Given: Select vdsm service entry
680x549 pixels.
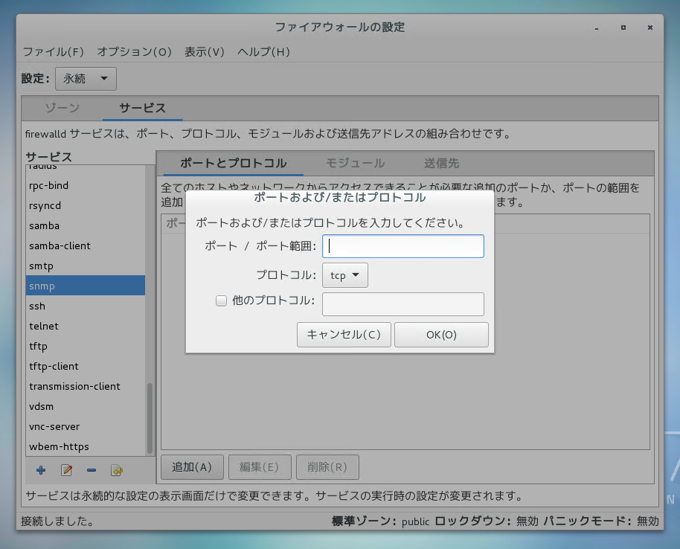Looking at the screenshot, I should [x=85, y=406].
